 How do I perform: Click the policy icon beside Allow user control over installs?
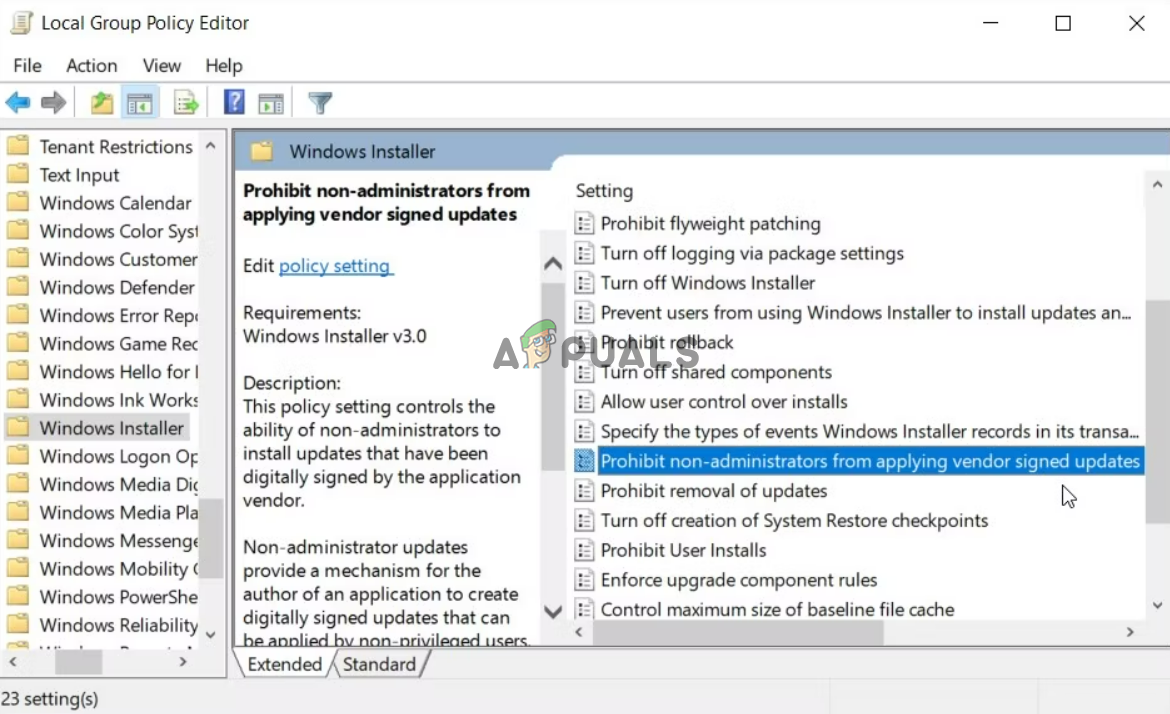584,401
